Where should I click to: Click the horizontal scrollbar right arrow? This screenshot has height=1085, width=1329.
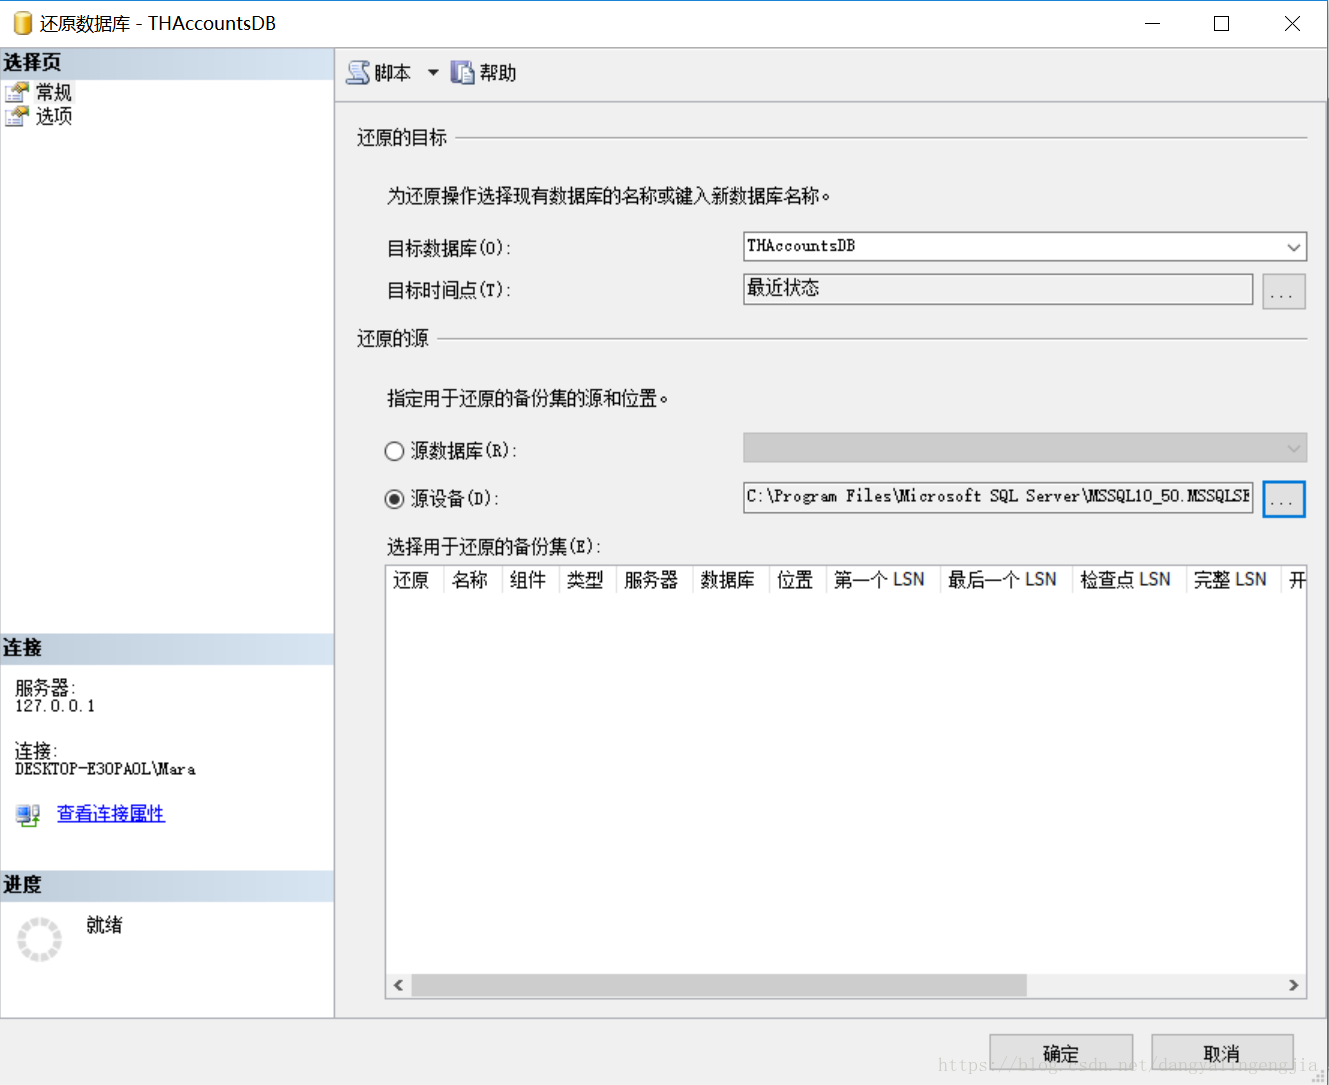tap(1294, 986)
